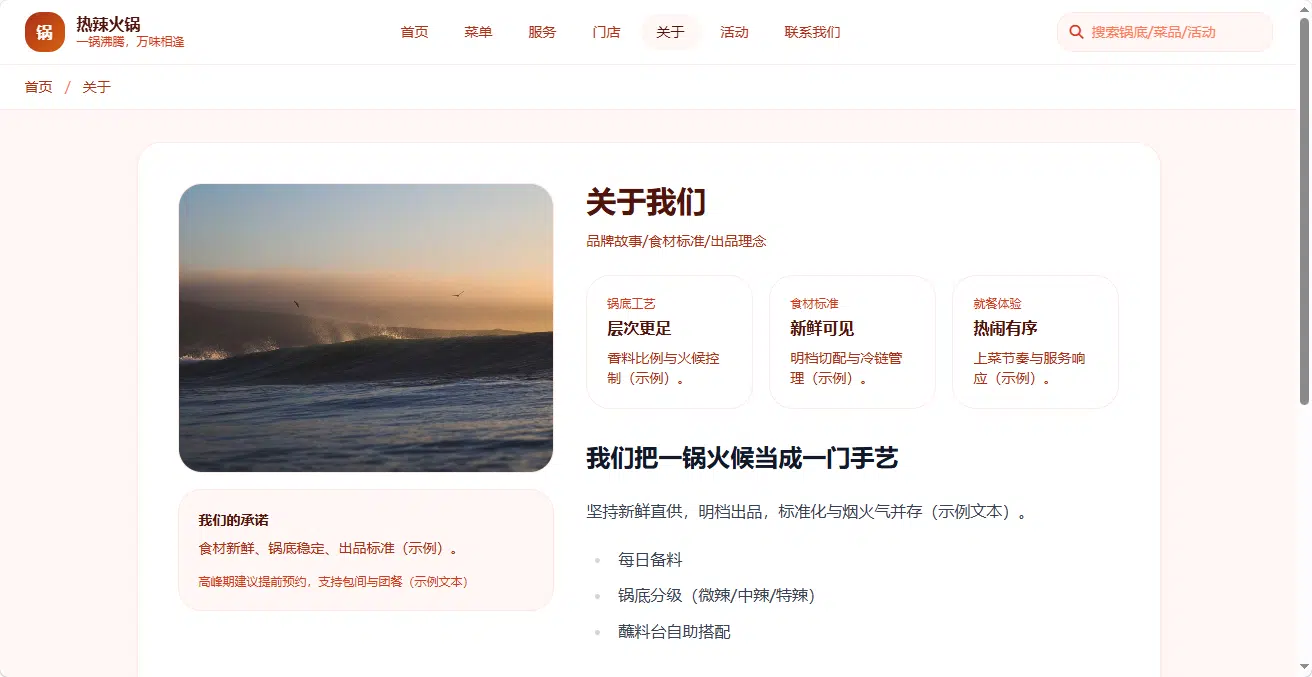
Task: Select the 食材标准 新鲜可见 card
Action: click(x=852, y=342)
